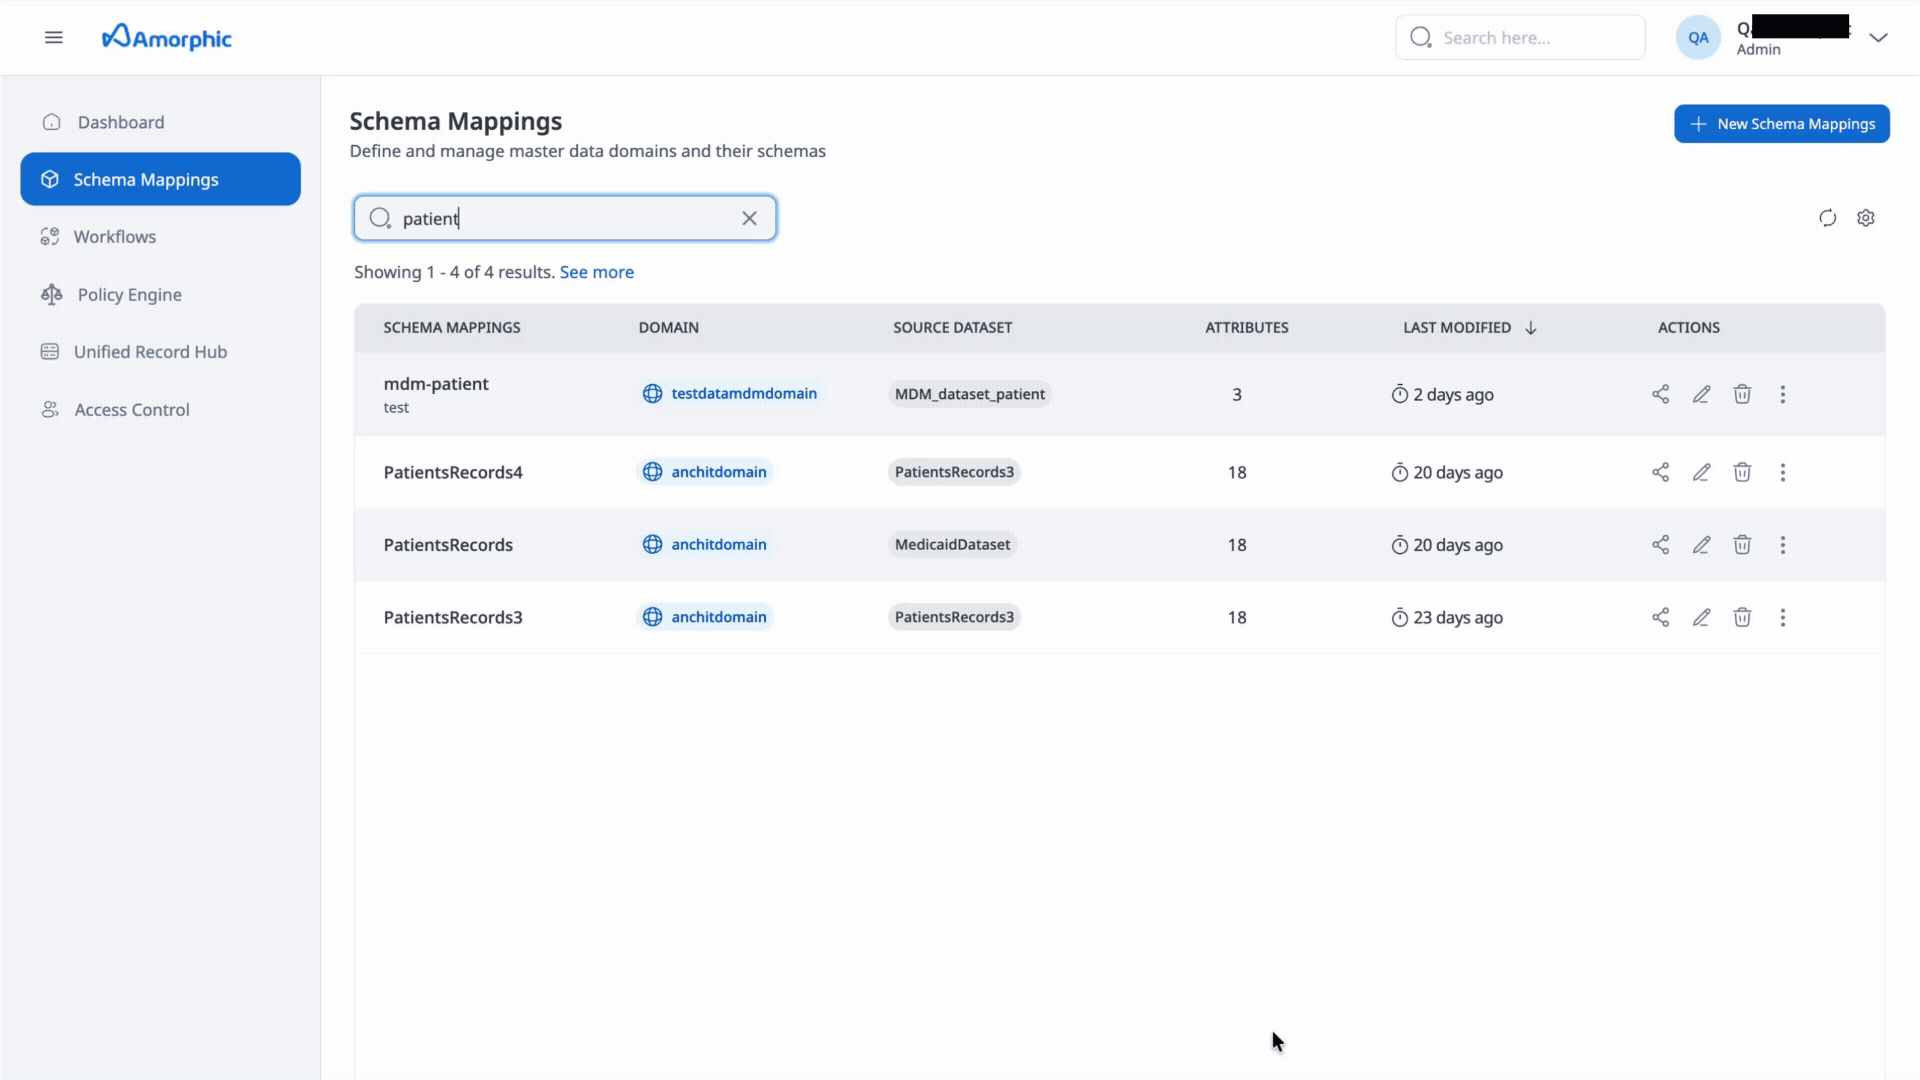Open table settings gear icon
Image resolution: width=1920 pixels, height=1080 pixels.
[x=1866, y=218]
